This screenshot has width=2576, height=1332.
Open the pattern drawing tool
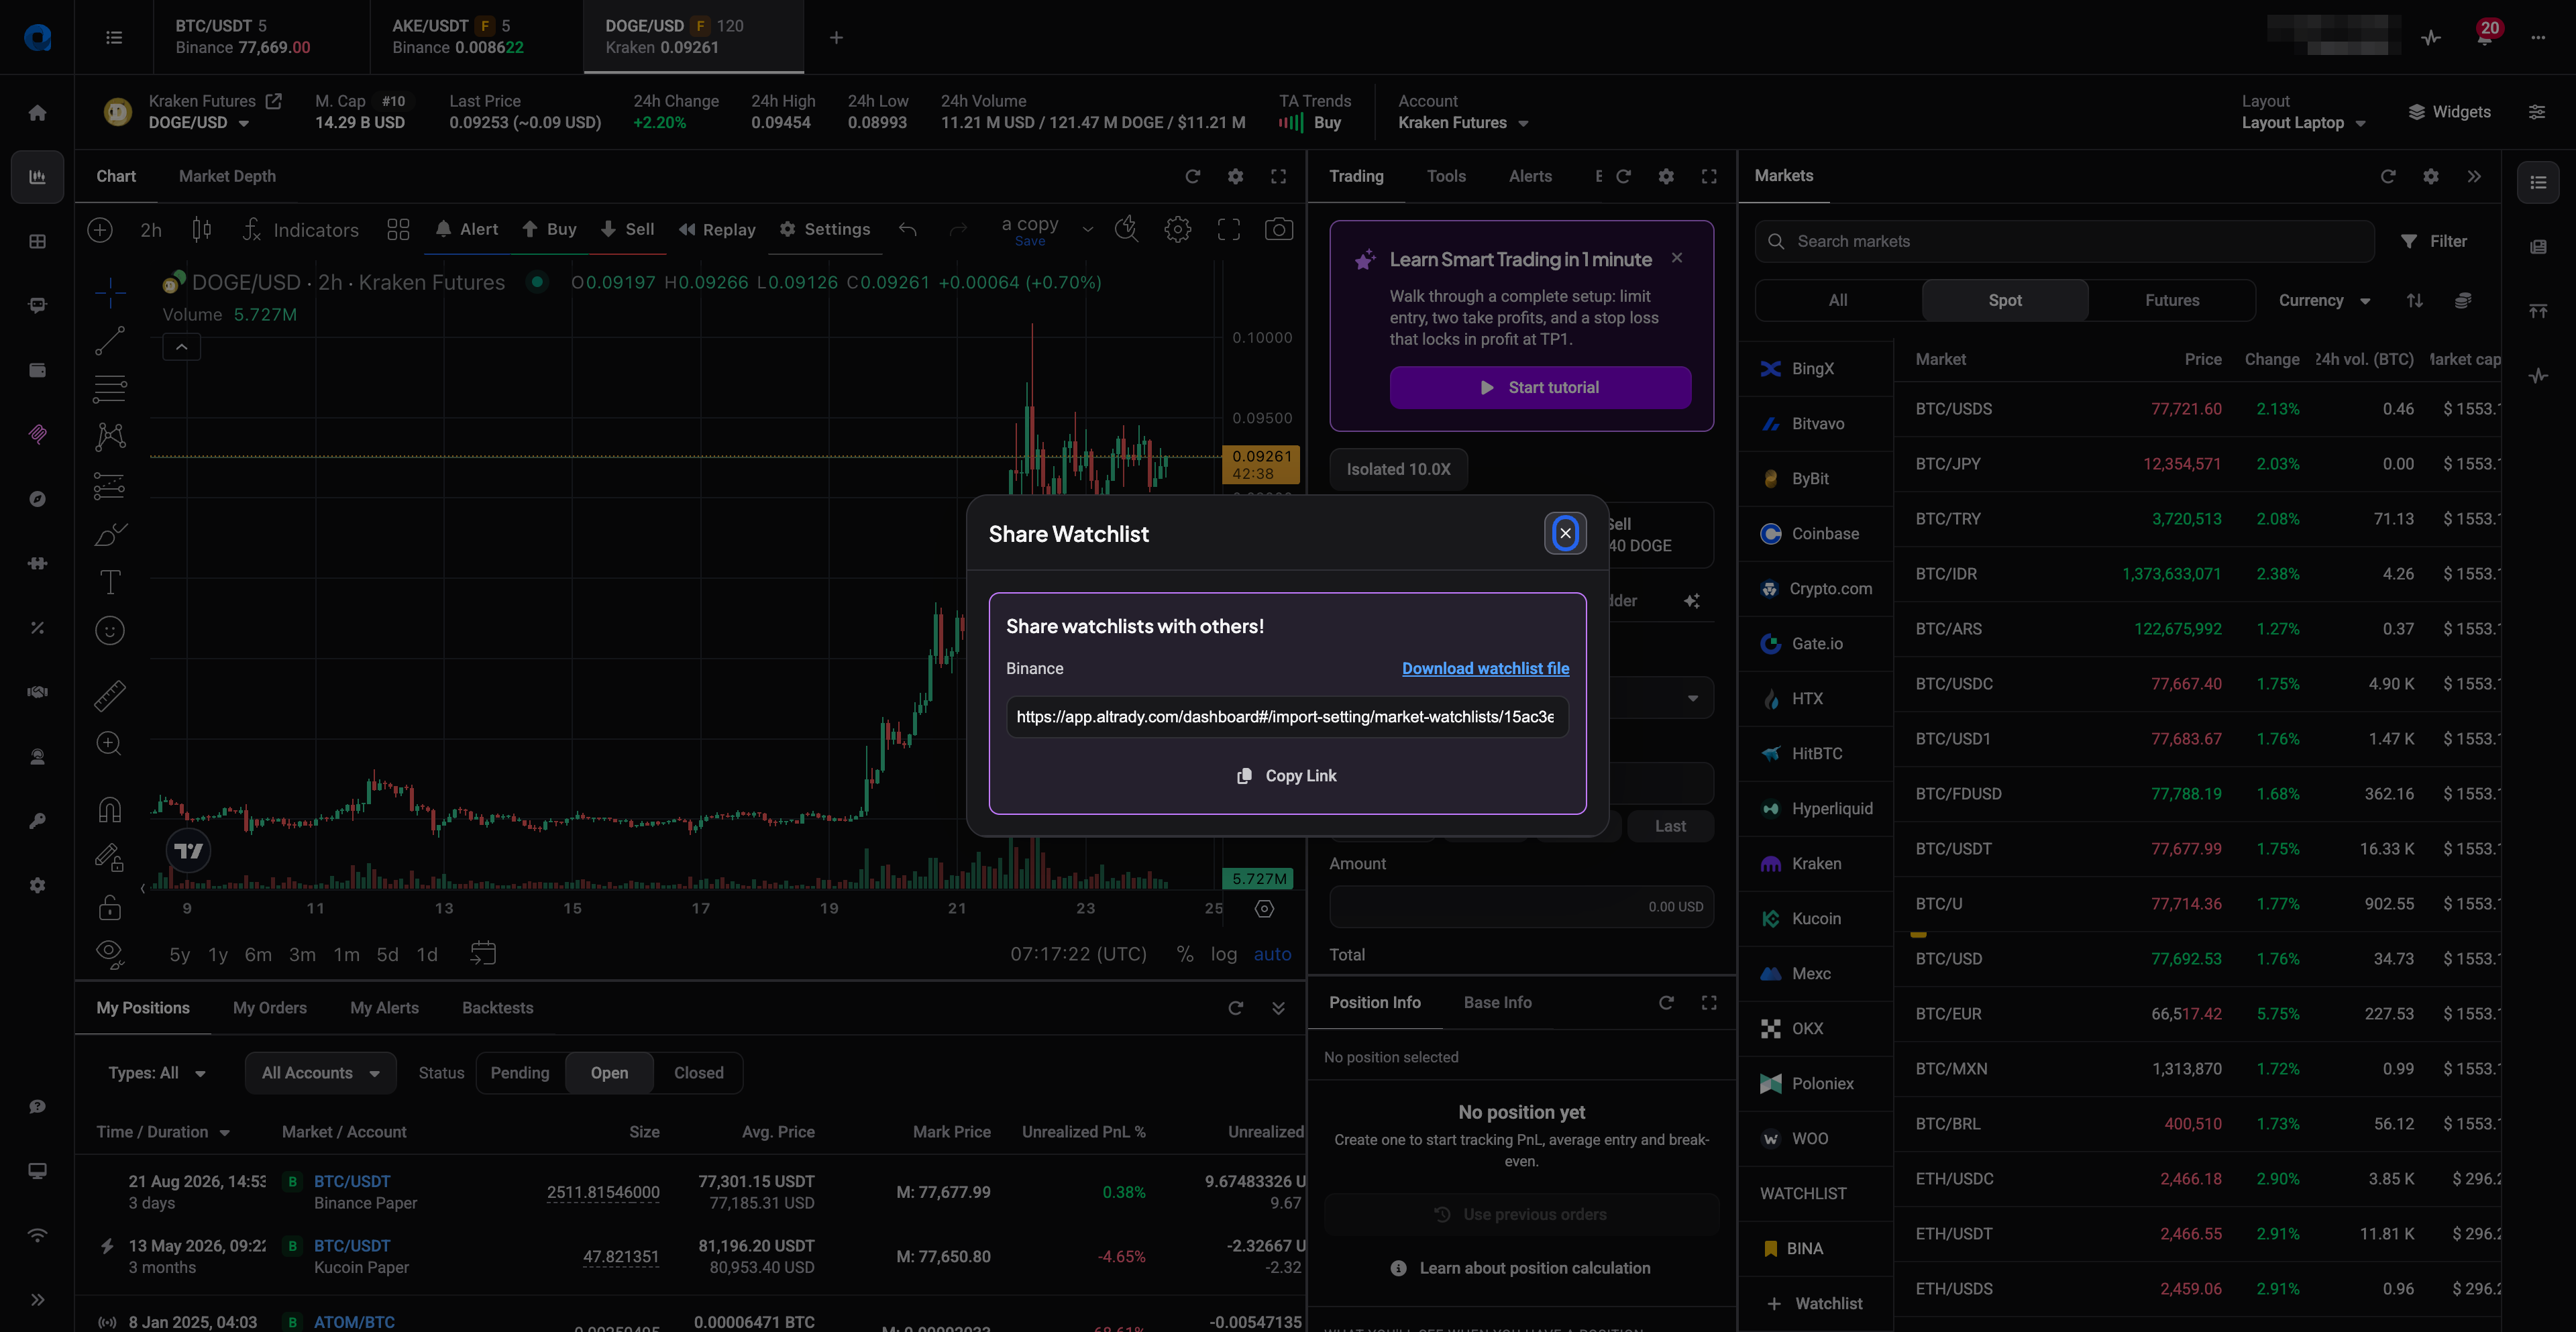click(110, 437)
